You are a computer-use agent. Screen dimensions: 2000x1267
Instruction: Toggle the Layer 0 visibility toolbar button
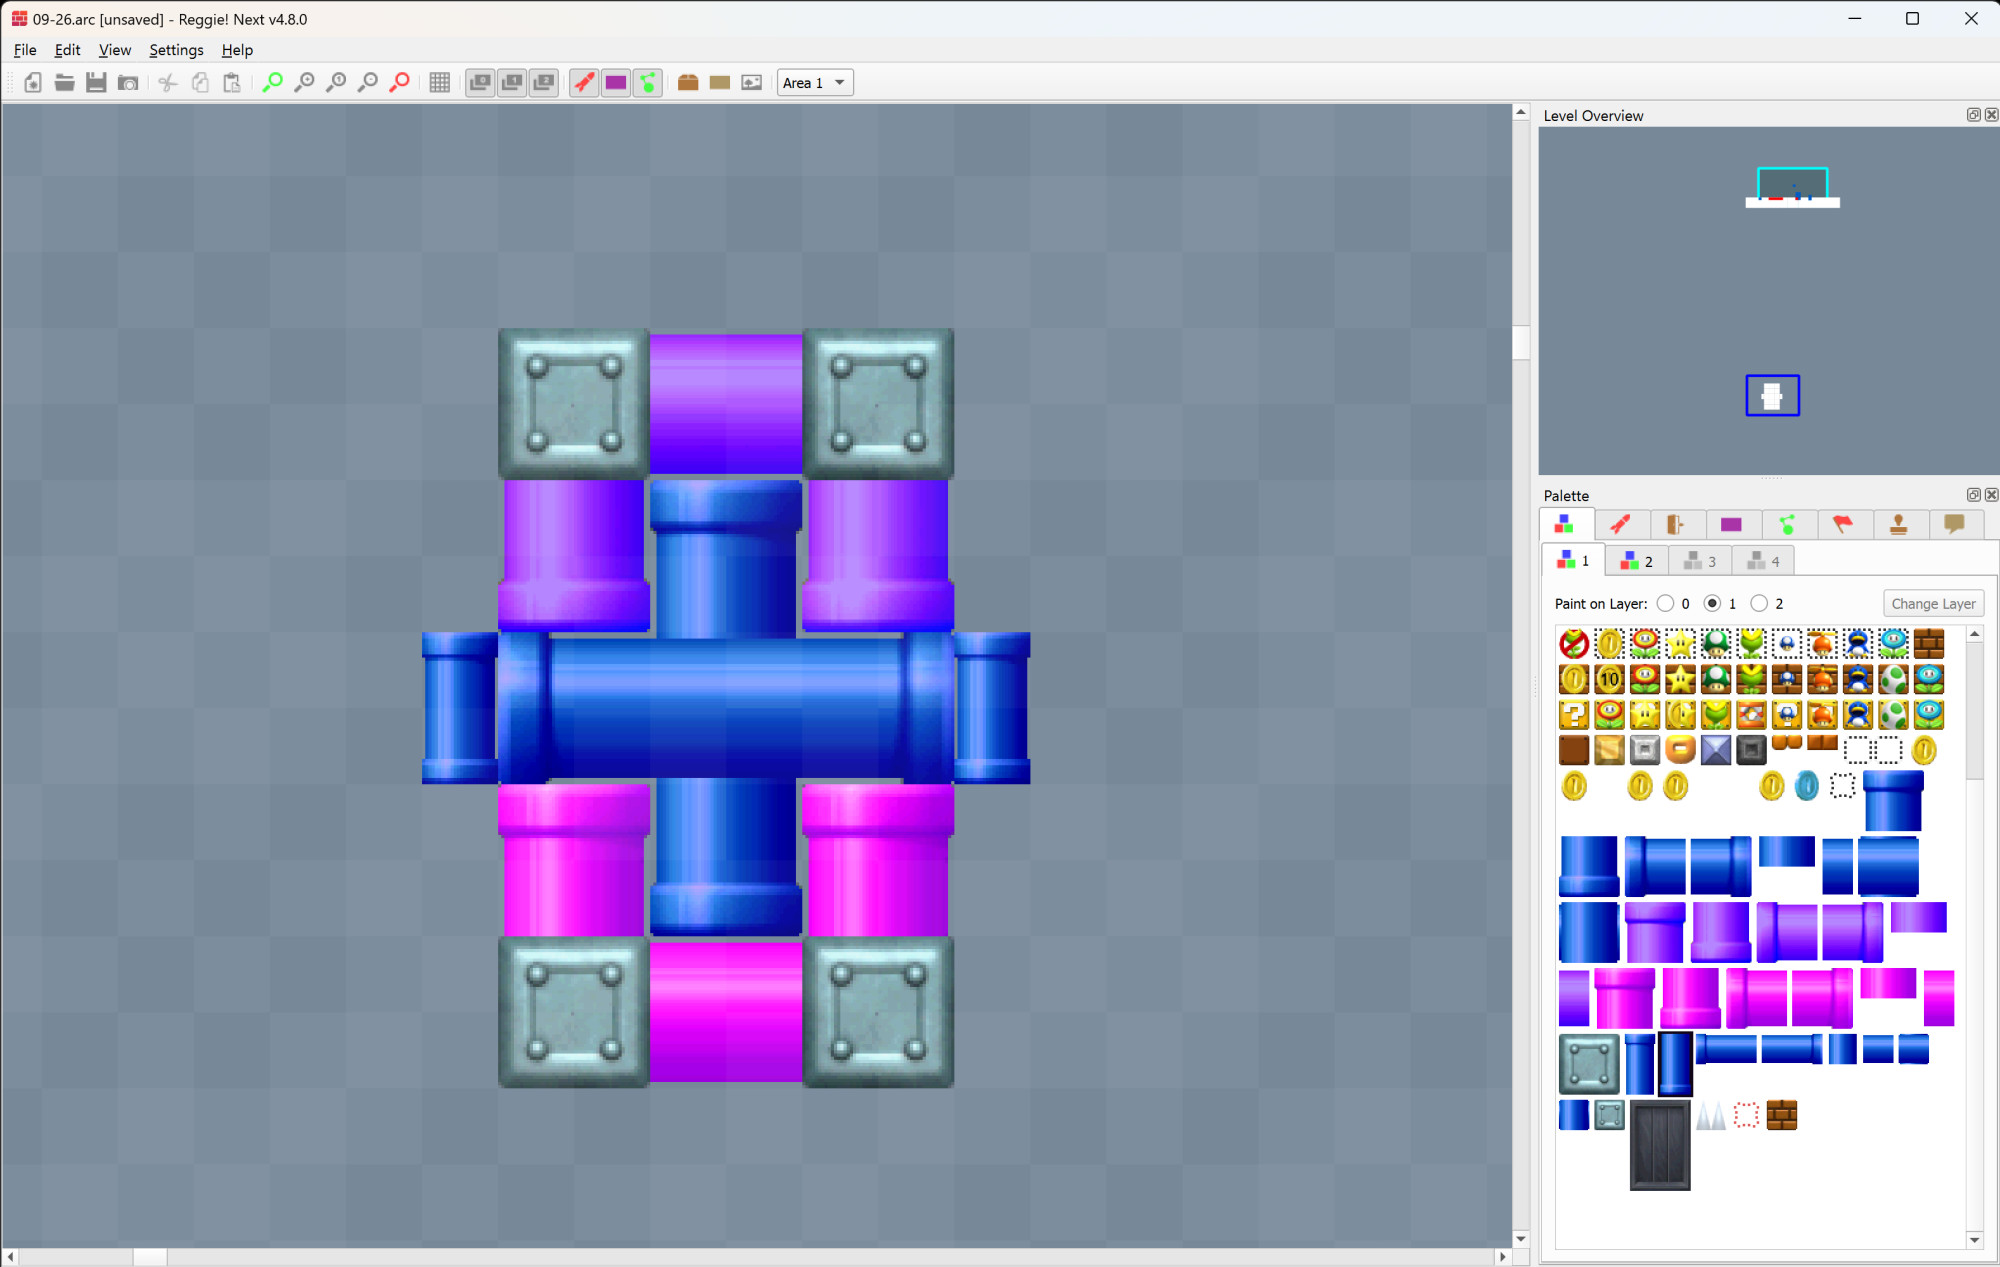tap(480, 83)
